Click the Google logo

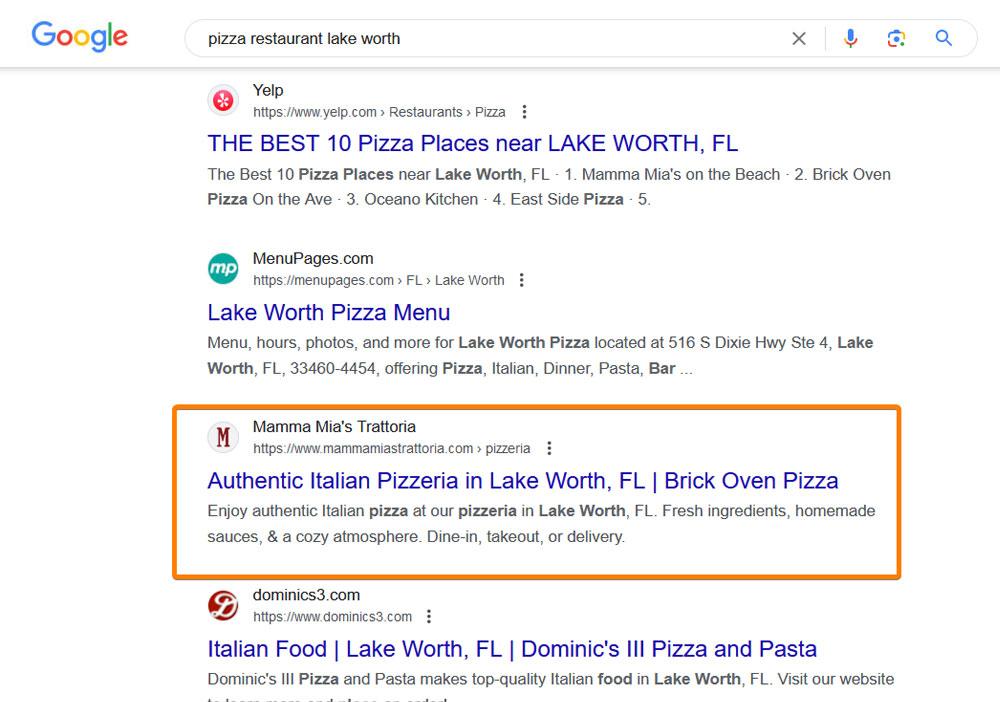80,36
